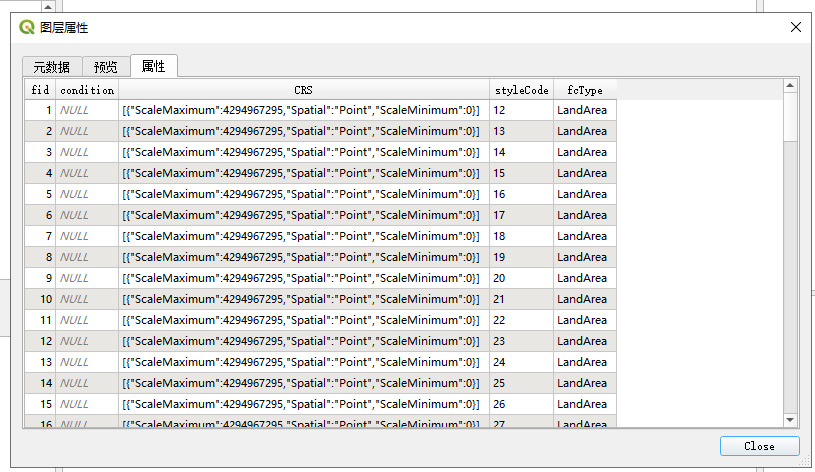The width and height of the screenshot is (815, 472).
Task: Click styleCode cell showing 18
Action: tap(521, 237)
